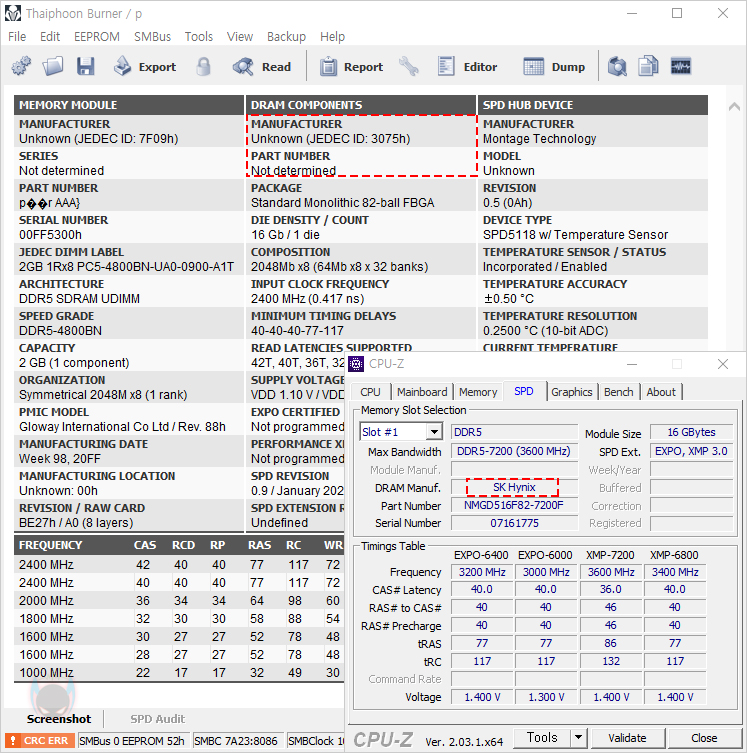This screenshot has height=753, width=747.
Task: Switch to the Memory tab in CPU-Z
Action: point(478,392)
